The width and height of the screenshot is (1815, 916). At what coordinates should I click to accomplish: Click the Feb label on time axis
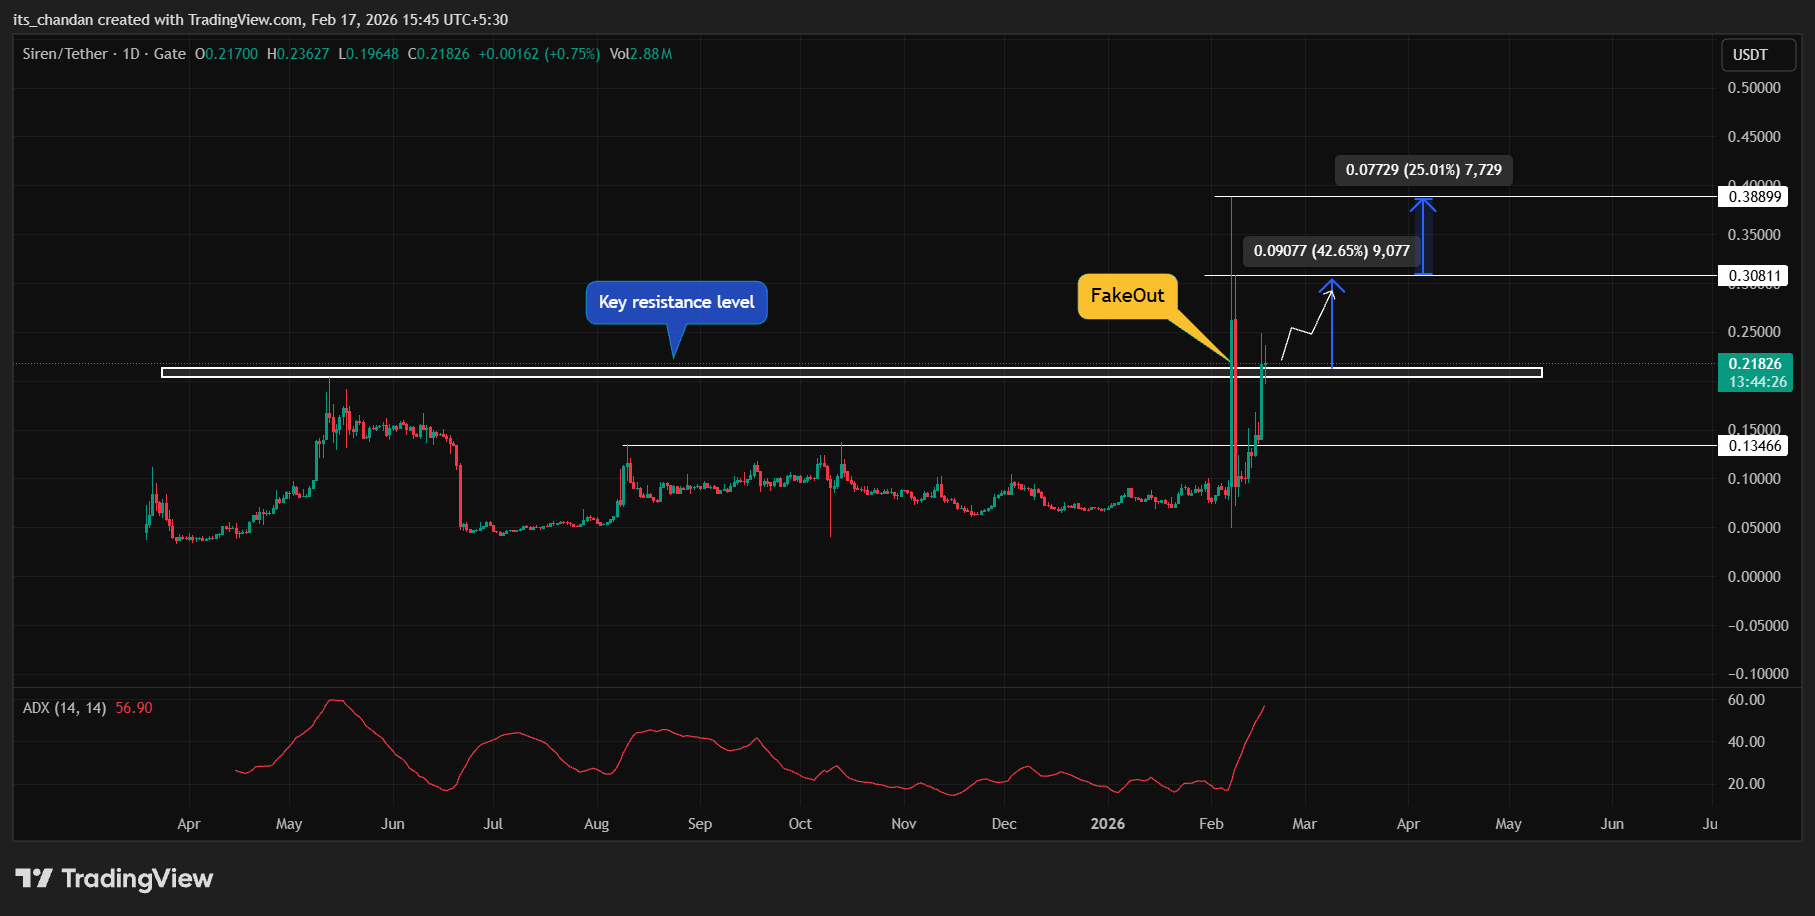click(x=1211, y=824)
